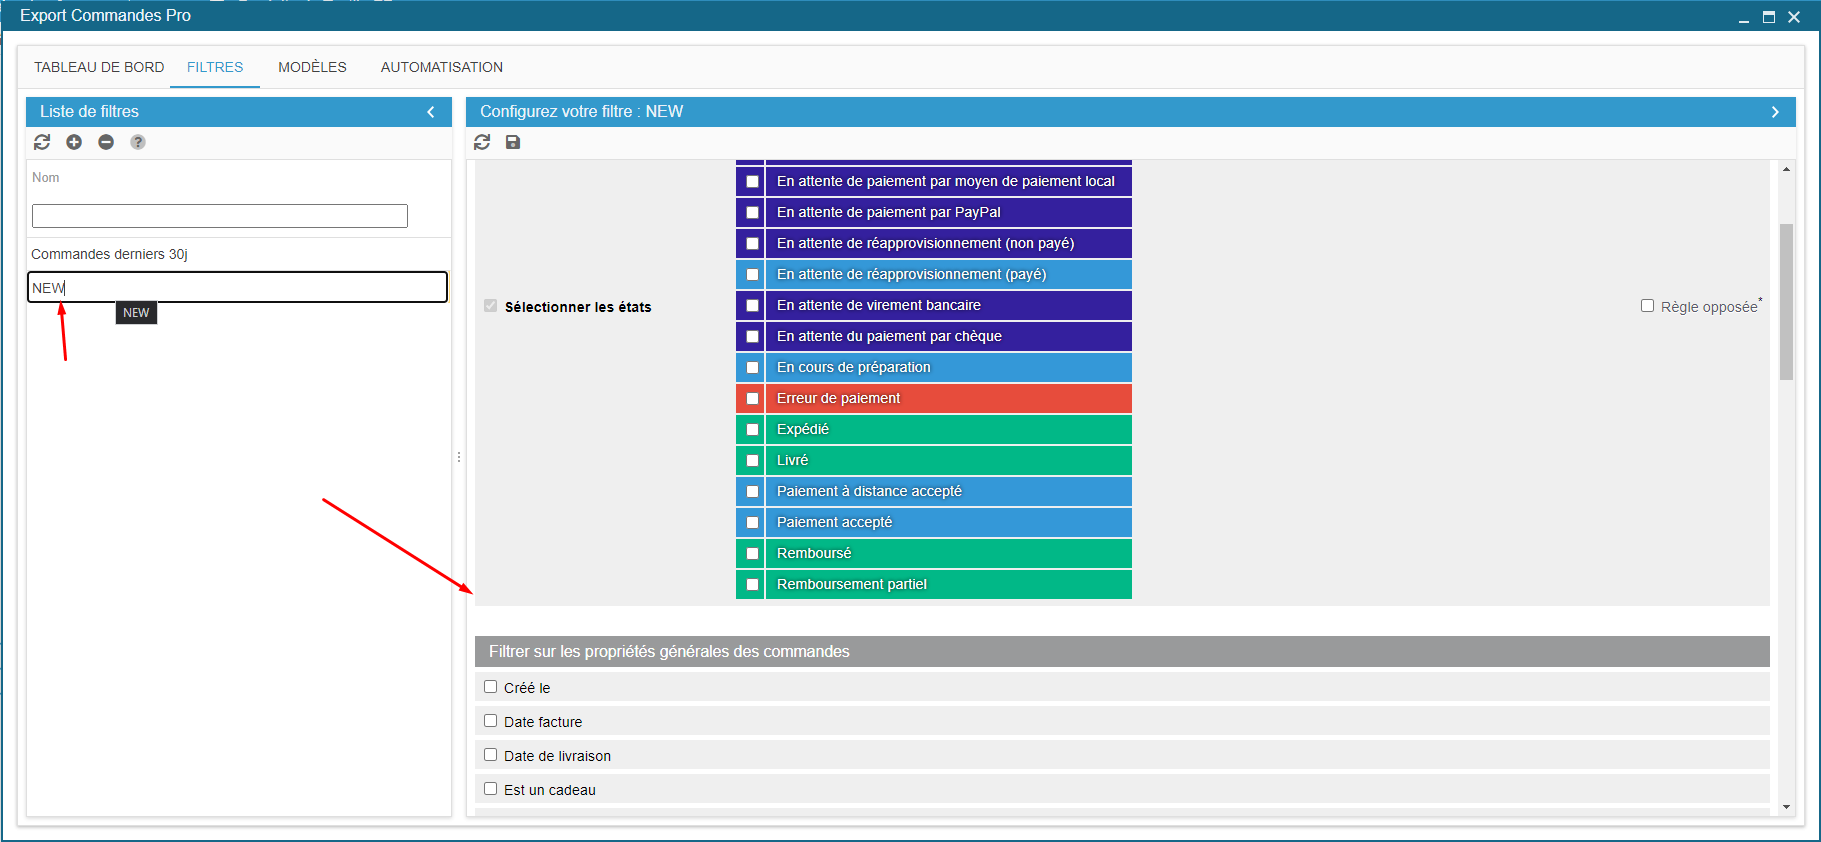Check the 'Expédié' order state
Image resolution: width=1821 pixels, height=842 pixels.
(752, 429)
